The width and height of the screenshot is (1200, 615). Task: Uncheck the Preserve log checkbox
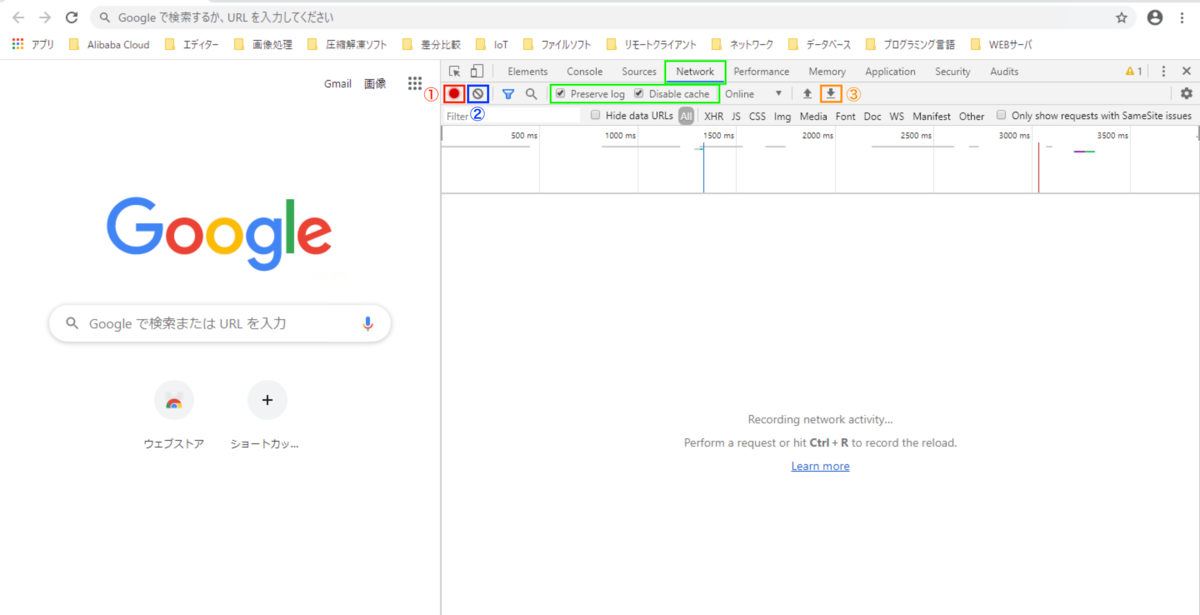[561, 94]
